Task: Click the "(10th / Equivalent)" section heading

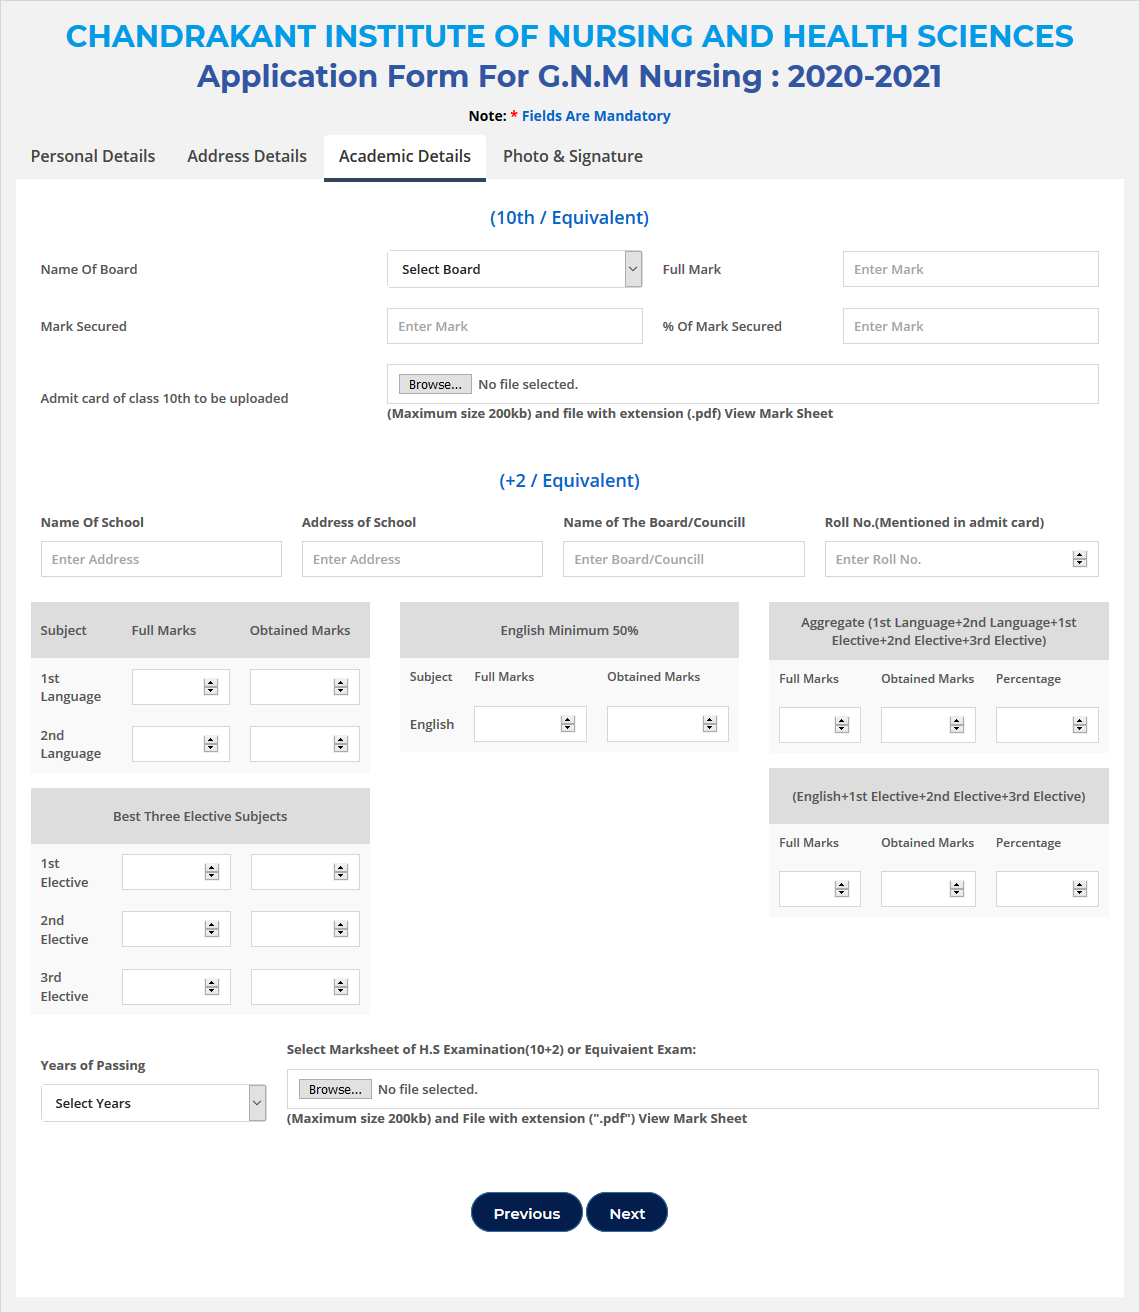Action: pos(570,218)
